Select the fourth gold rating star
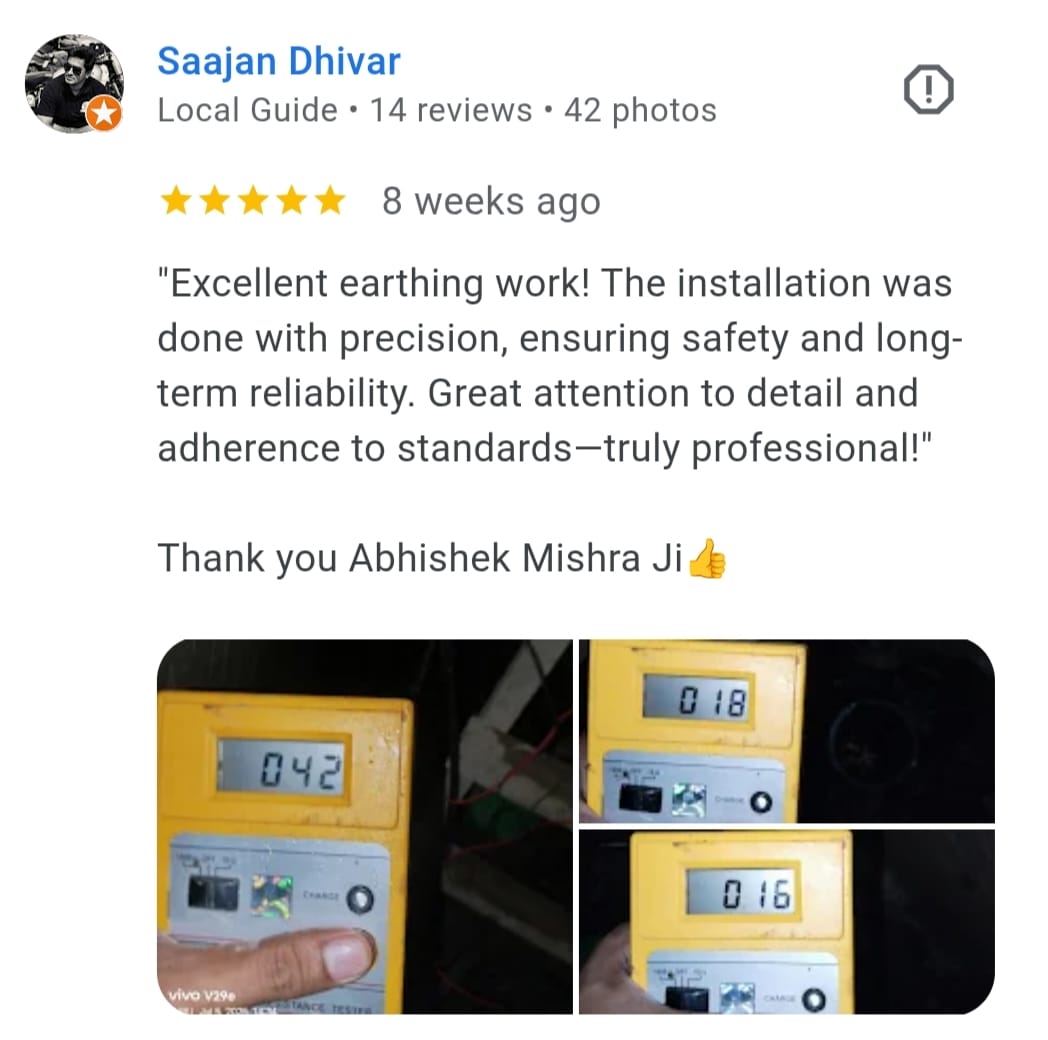1048x1040 pixels. [x=292, y=201]
